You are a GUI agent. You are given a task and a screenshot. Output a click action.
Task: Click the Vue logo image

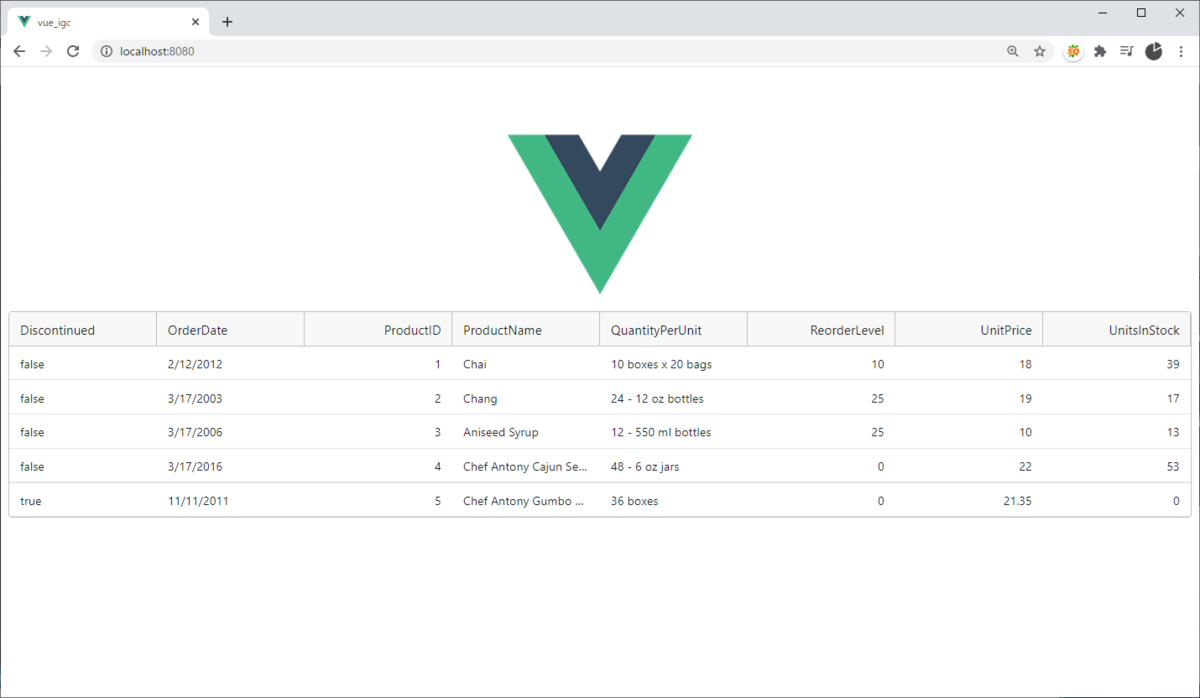point(600,214)
